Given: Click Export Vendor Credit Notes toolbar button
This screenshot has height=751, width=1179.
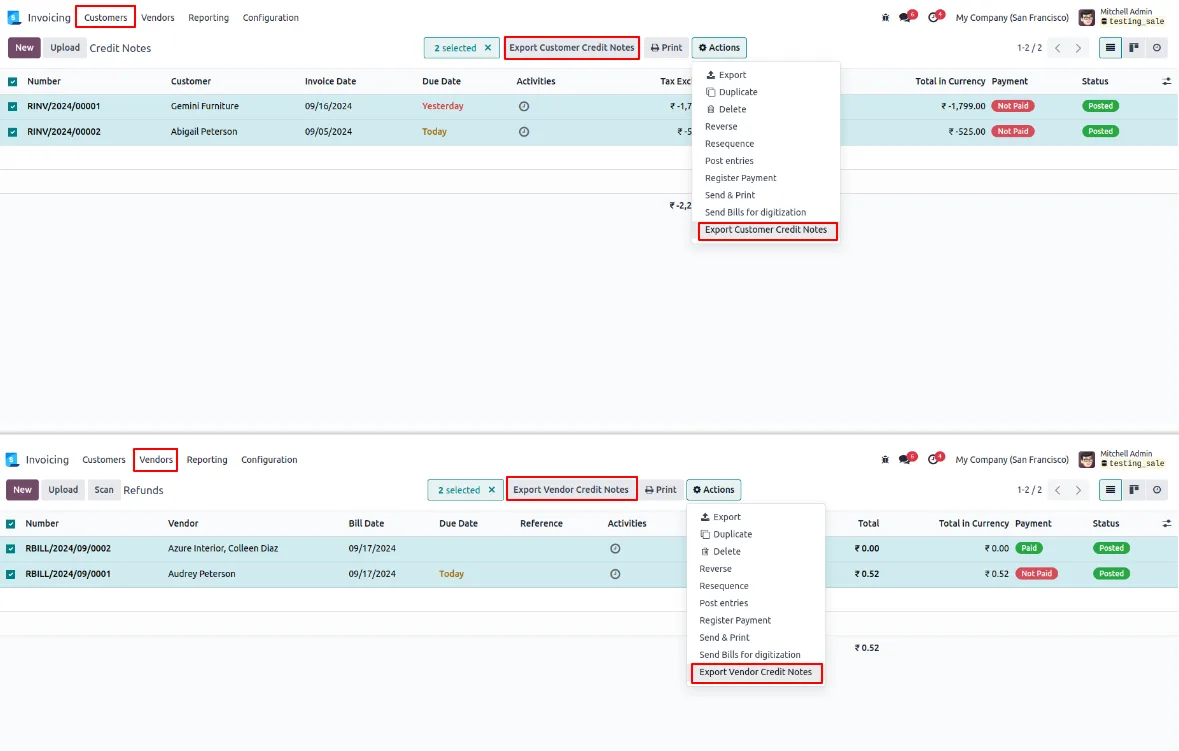Looking at the screenshot, I should pyautogui.click(x=571, y=489).
